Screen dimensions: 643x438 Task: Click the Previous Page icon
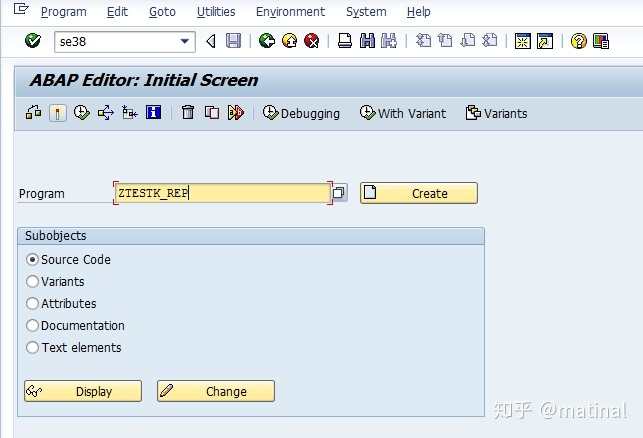[445, 41]
